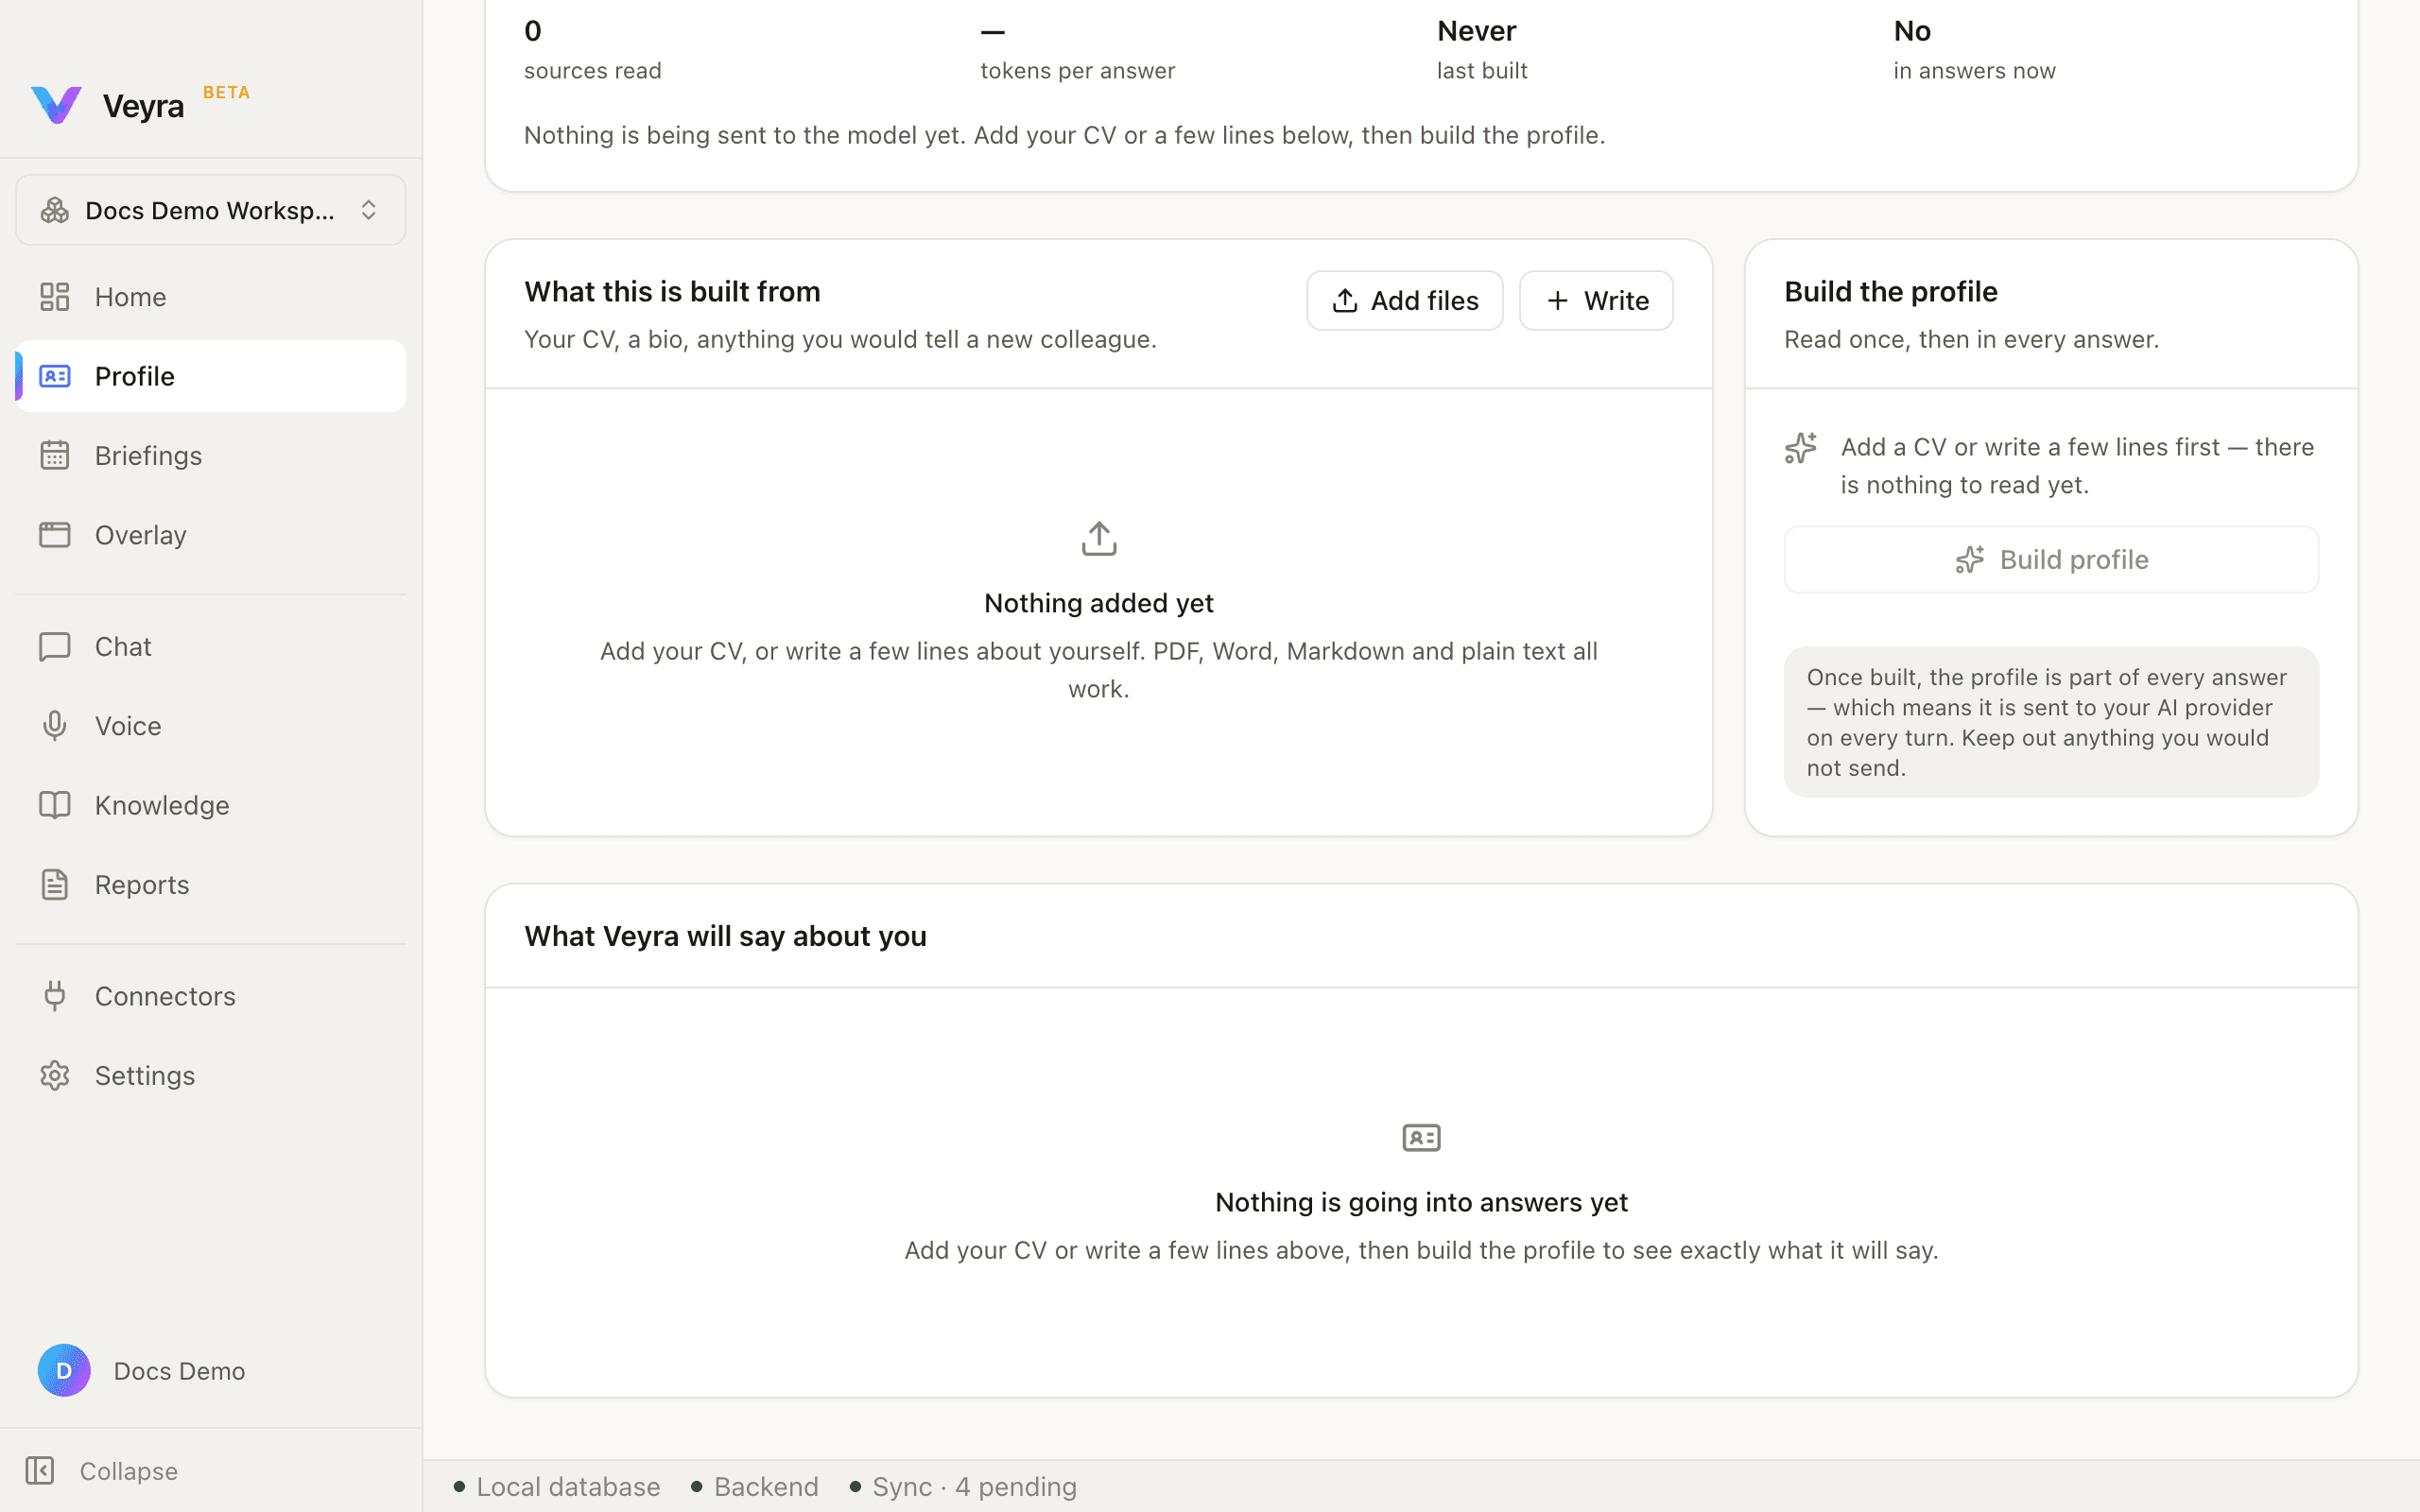Click the Build the profile heading
This screenshot has height=1512, width=2420.
(x=1891, y=292)
